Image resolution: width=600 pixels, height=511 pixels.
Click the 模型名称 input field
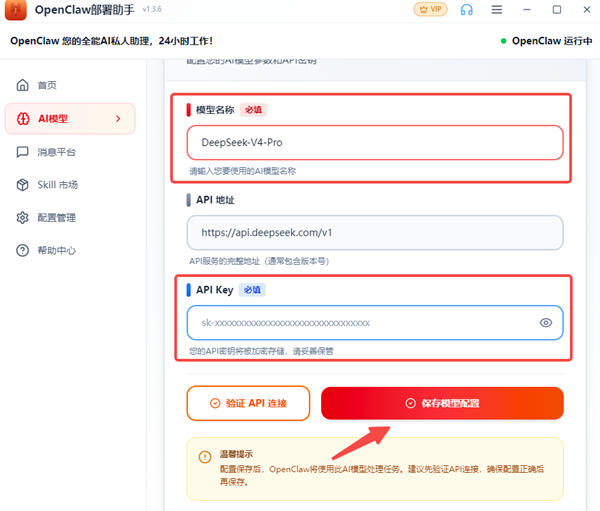coord(375,142)
